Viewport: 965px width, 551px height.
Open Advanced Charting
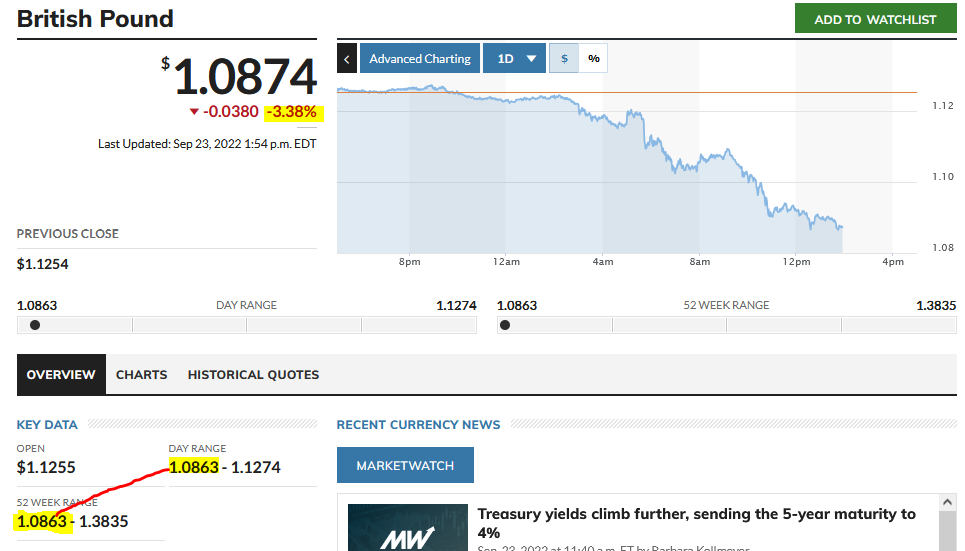[419, 59]
